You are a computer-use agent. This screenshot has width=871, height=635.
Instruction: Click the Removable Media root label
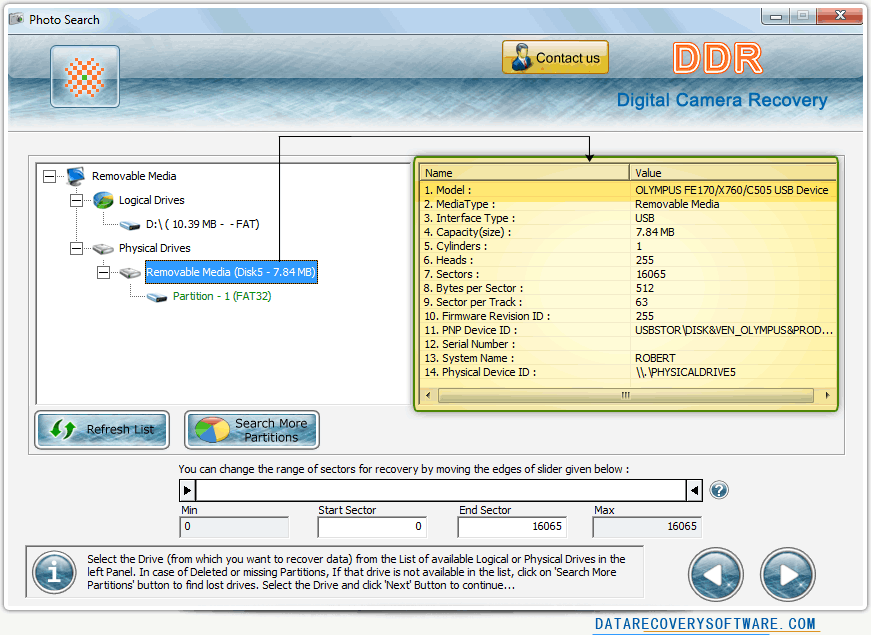134,176
